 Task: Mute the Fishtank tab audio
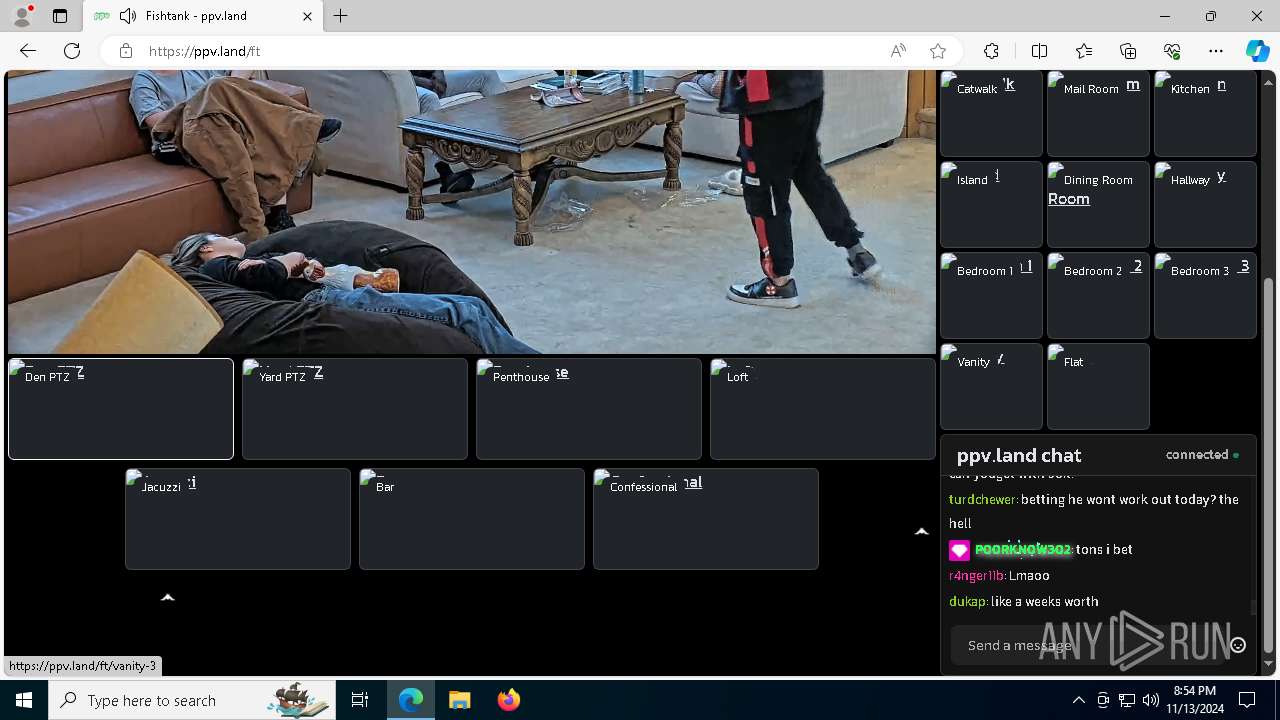coord(127,16)
